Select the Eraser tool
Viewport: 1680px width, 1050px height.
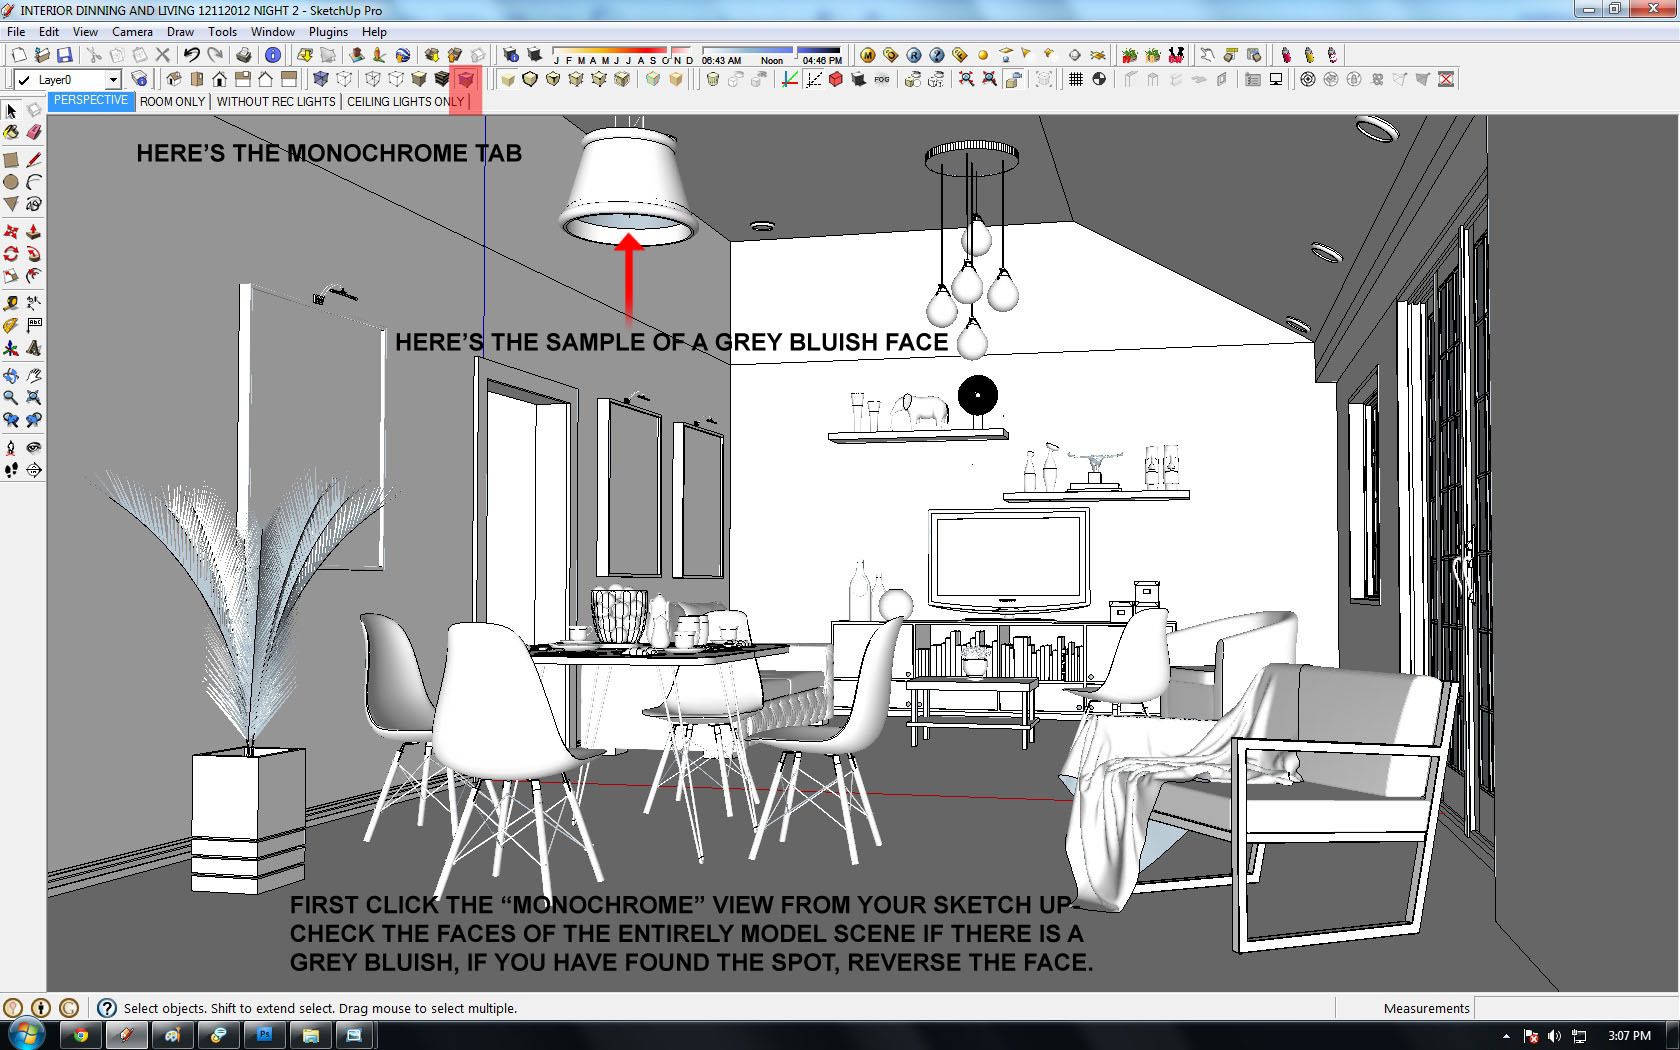[x=34, y=132]
